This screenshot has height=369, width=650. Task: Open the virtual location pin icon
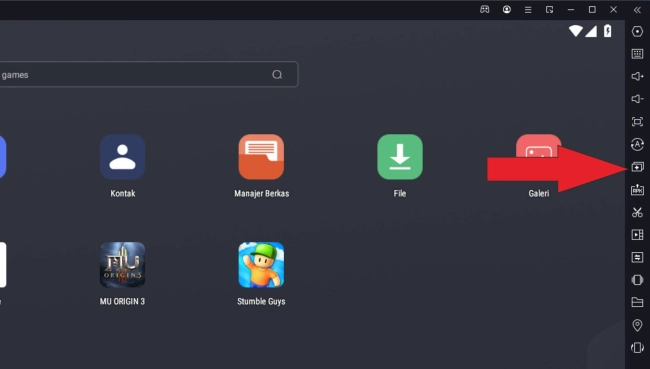point(637,325)
